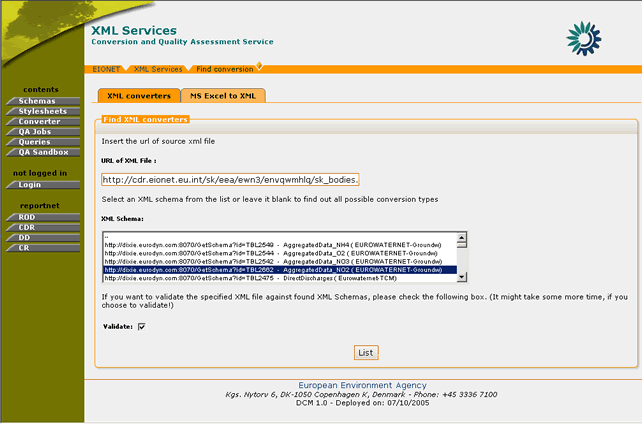Select the blank '--' schema option
642x424 pixels.
pyautogui.click(x=280, y=237)
